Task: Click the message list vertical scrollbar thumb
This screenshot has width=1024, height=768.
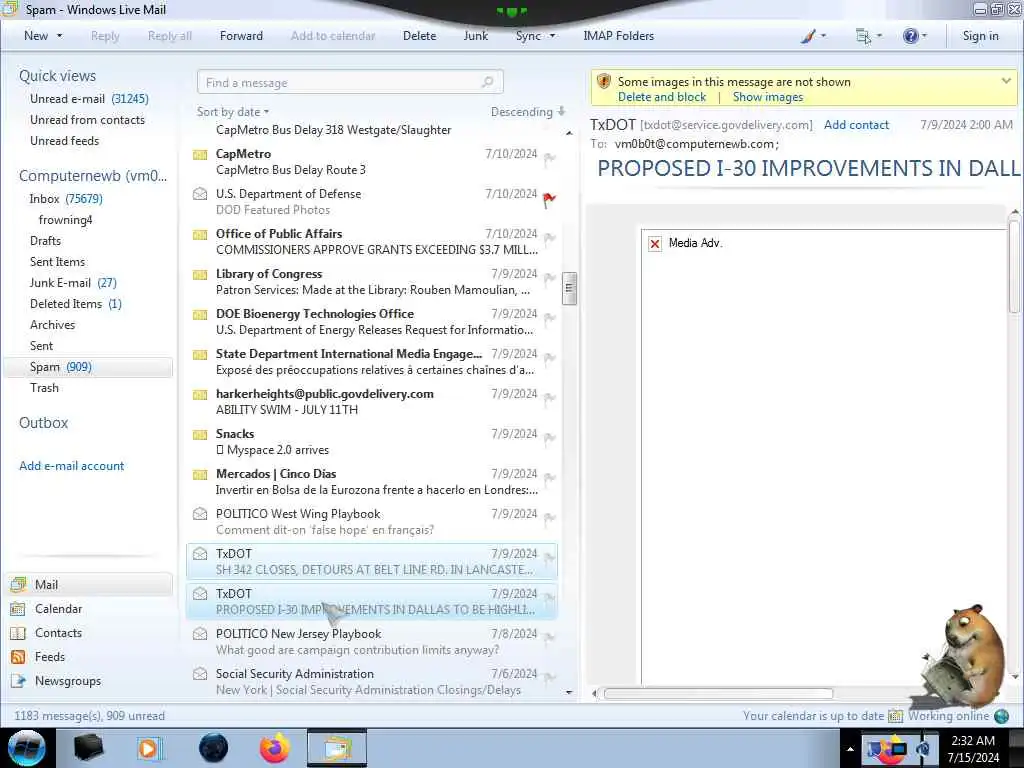Action: 569,288
